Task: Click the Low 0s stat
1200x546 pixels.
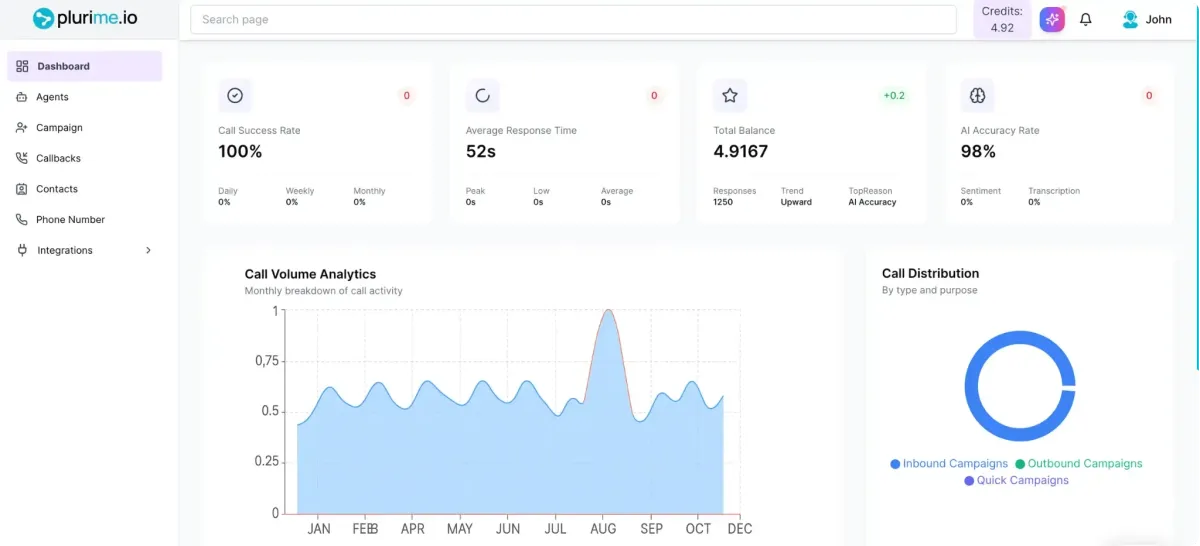Action: click(x=541, y=196)
